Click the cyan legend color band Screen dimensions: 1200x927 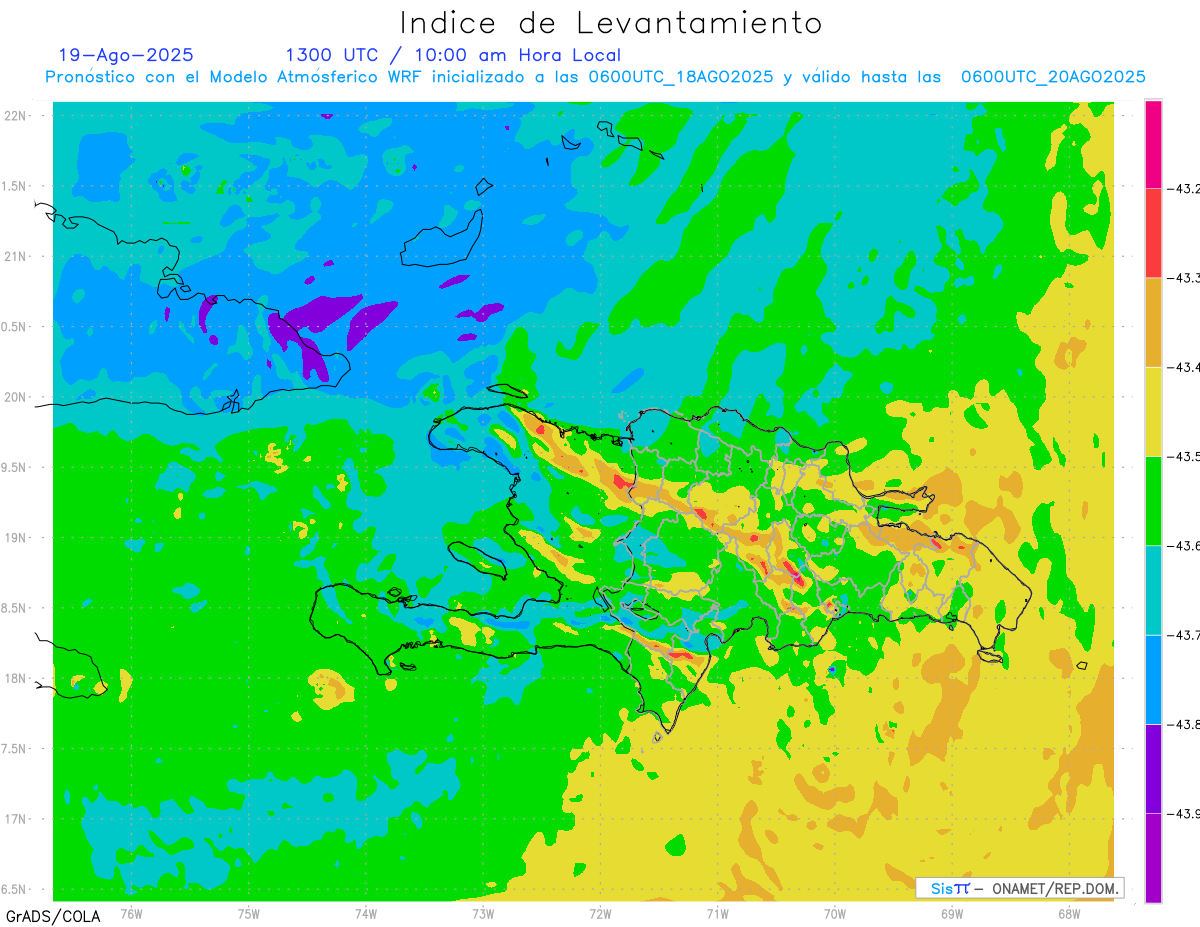click(x=1153, y=589)
